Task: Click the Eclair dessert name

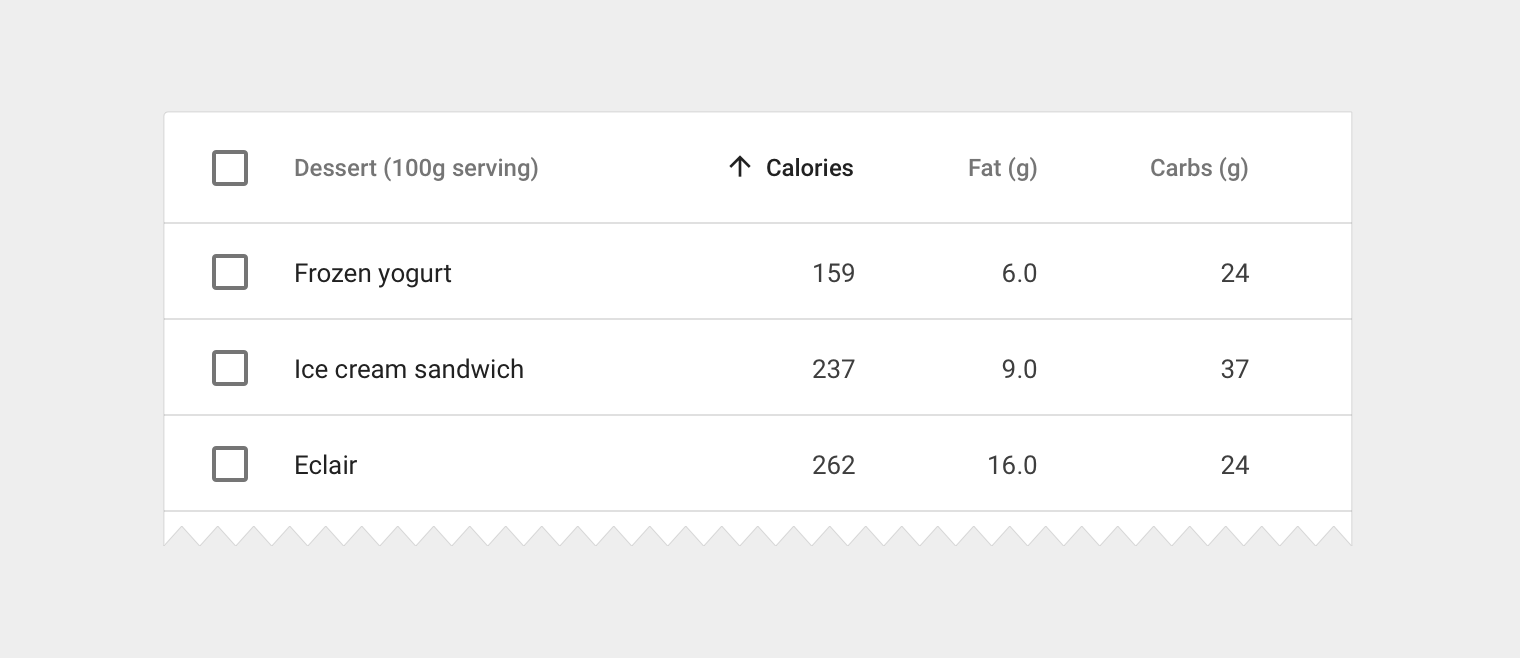Action: (x=325, y=465)
